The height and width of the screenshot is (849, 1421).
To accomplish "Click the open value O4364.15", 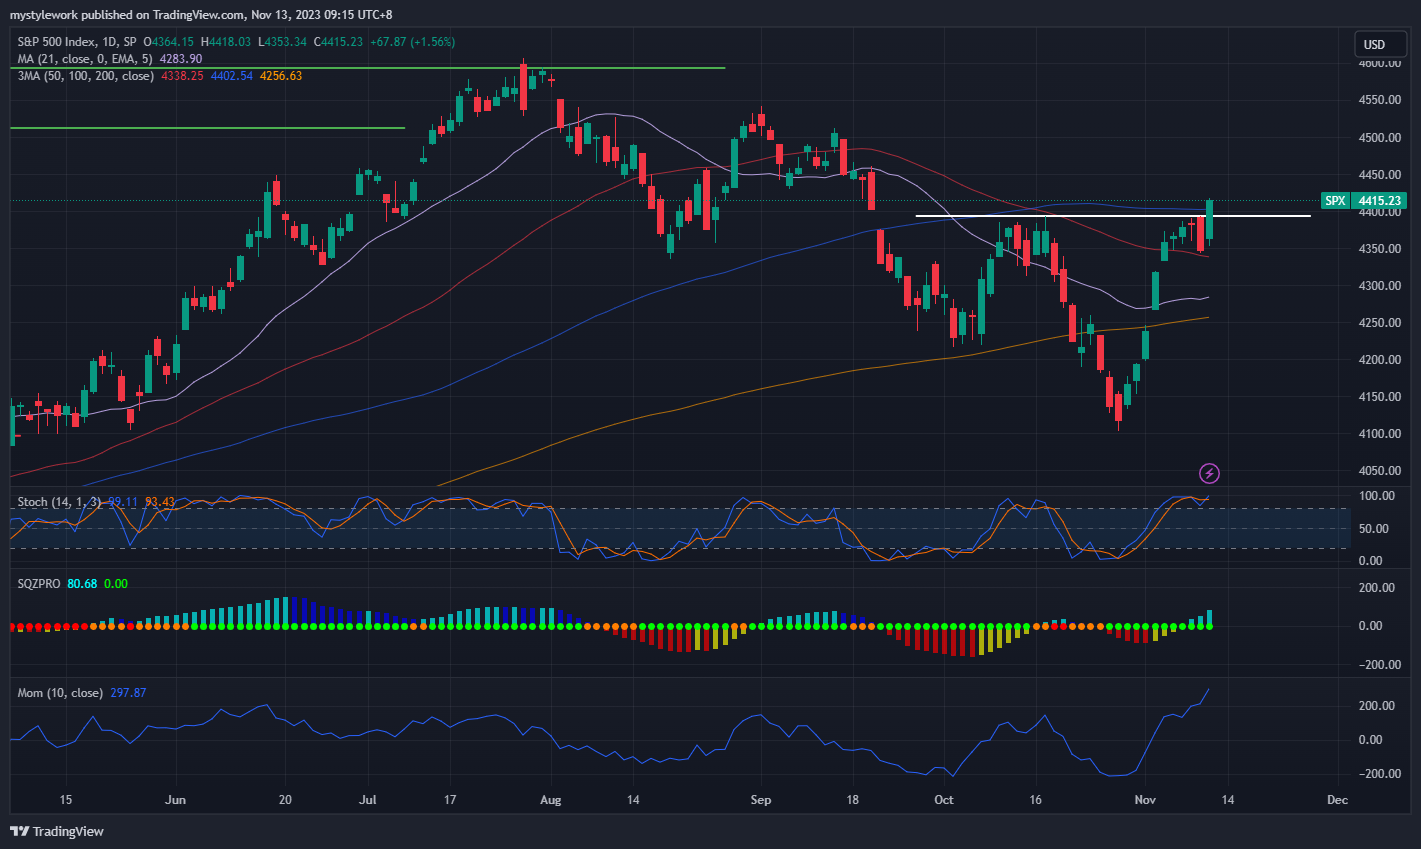I will [x=169, y=42].
